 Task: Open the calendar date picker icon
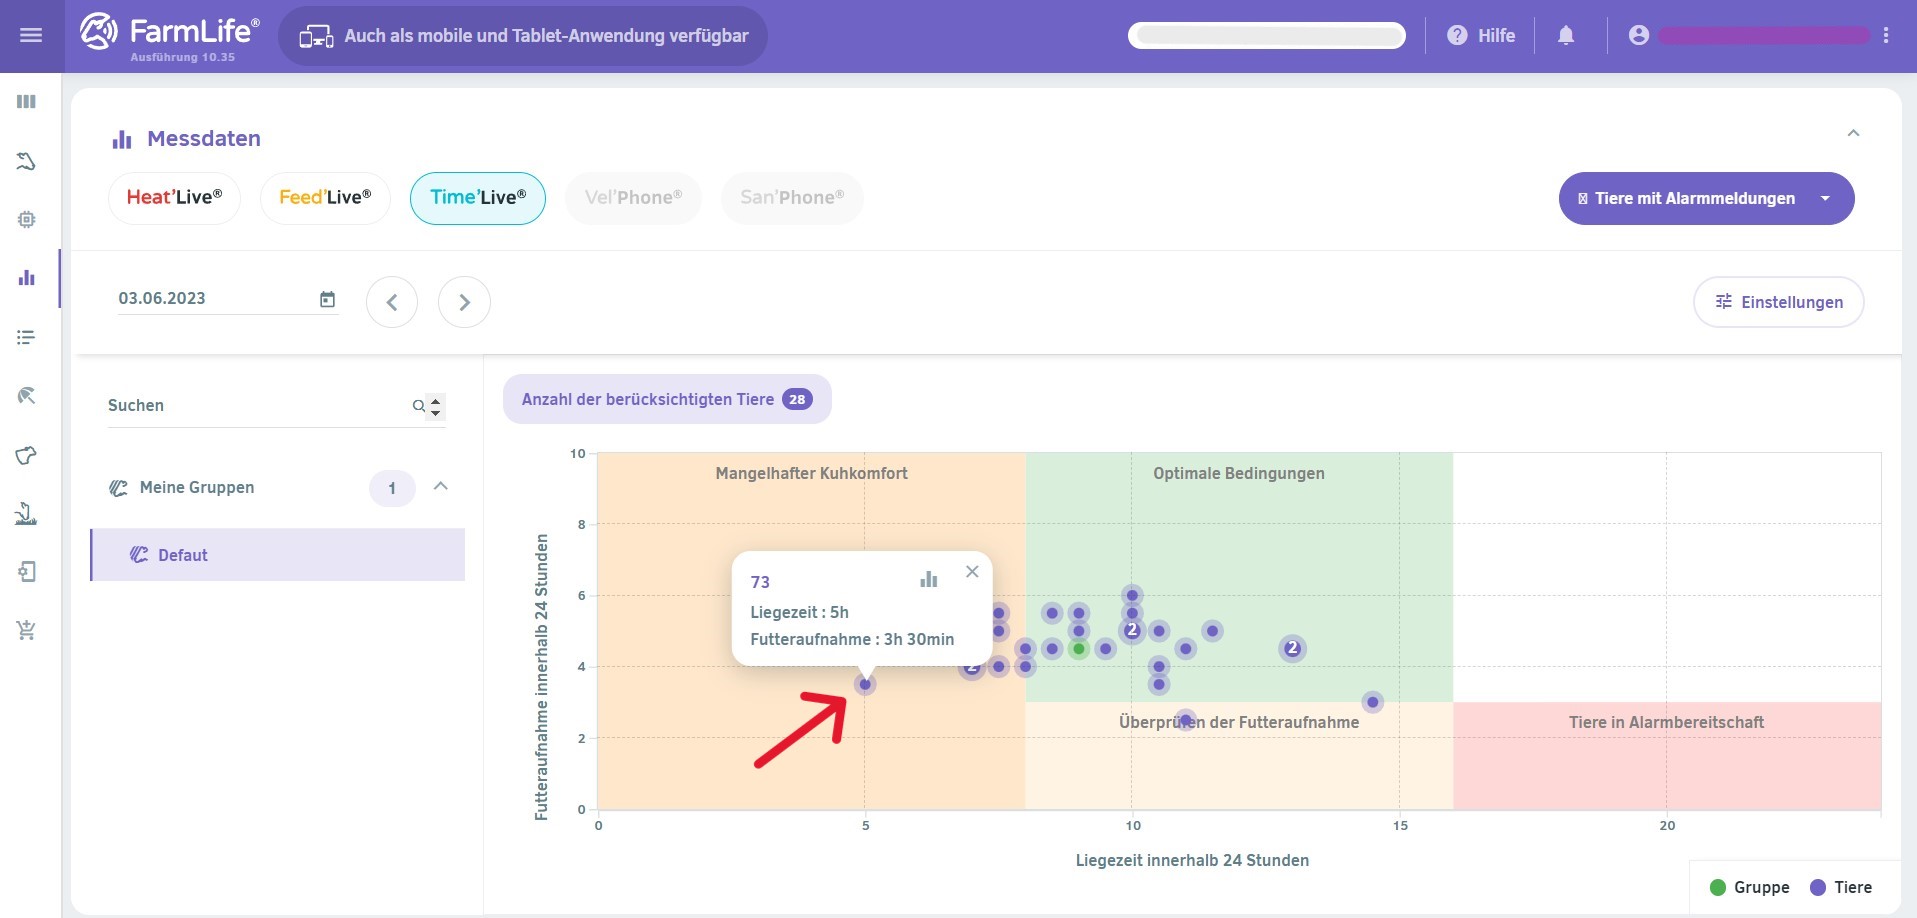pyautogui.click(x=327, y=299)
